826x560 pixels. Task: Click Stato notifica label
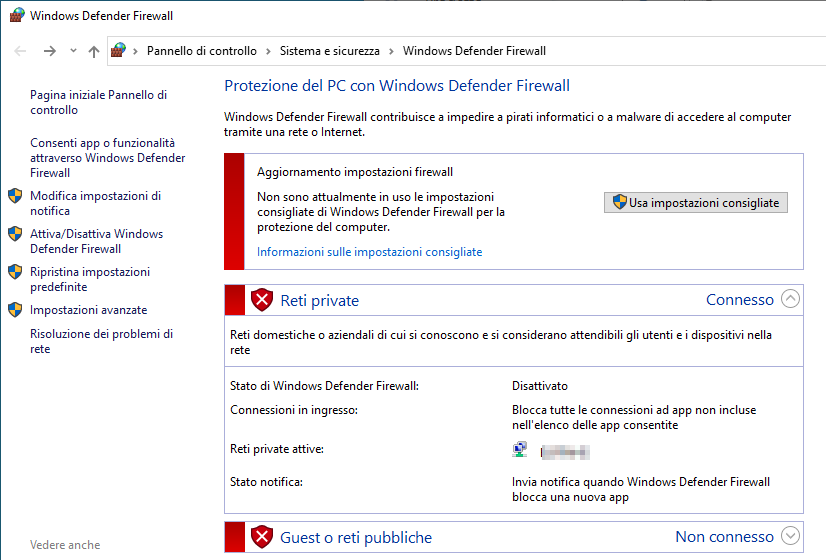click(x=267, y=482)
